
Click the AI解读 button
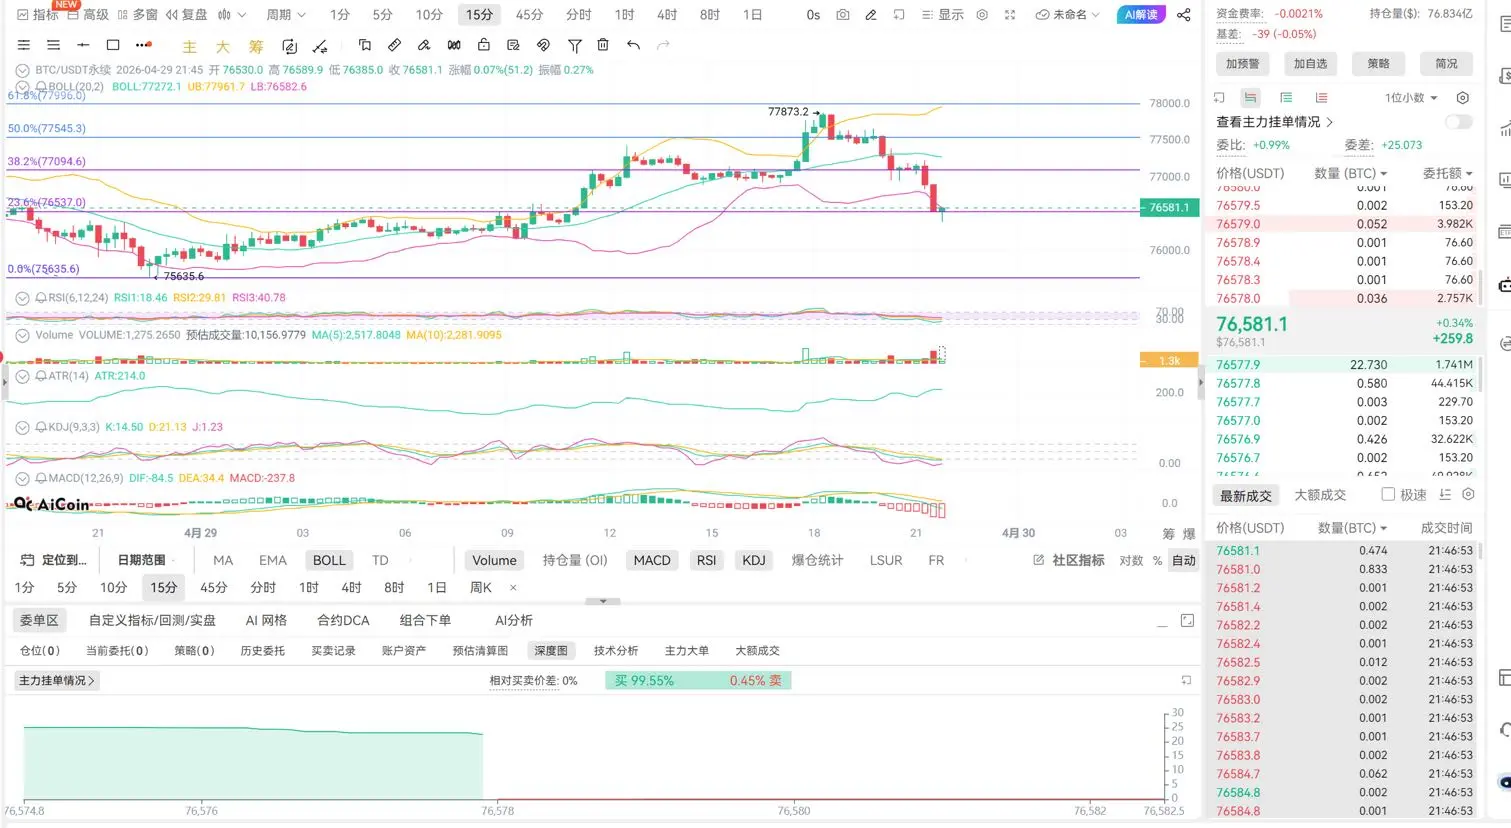tap(1140, 15)
